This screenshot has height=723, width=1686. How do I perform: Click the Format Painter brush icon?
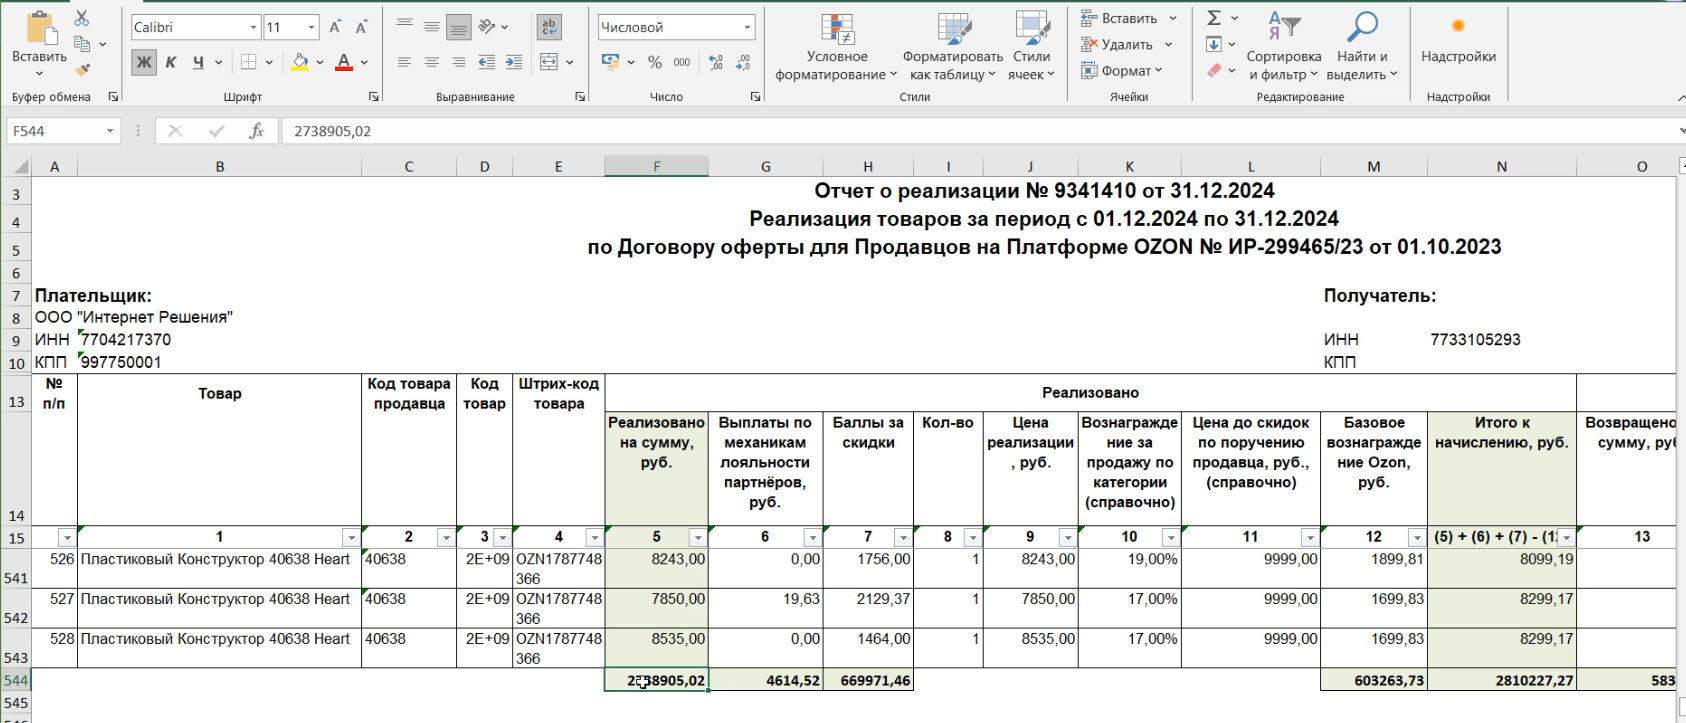tap(82, 70)
